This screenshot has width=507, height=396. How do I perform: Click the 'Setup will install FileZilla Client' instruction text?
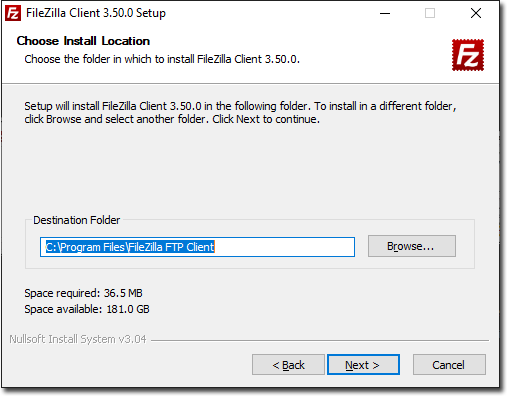[240, 113]
